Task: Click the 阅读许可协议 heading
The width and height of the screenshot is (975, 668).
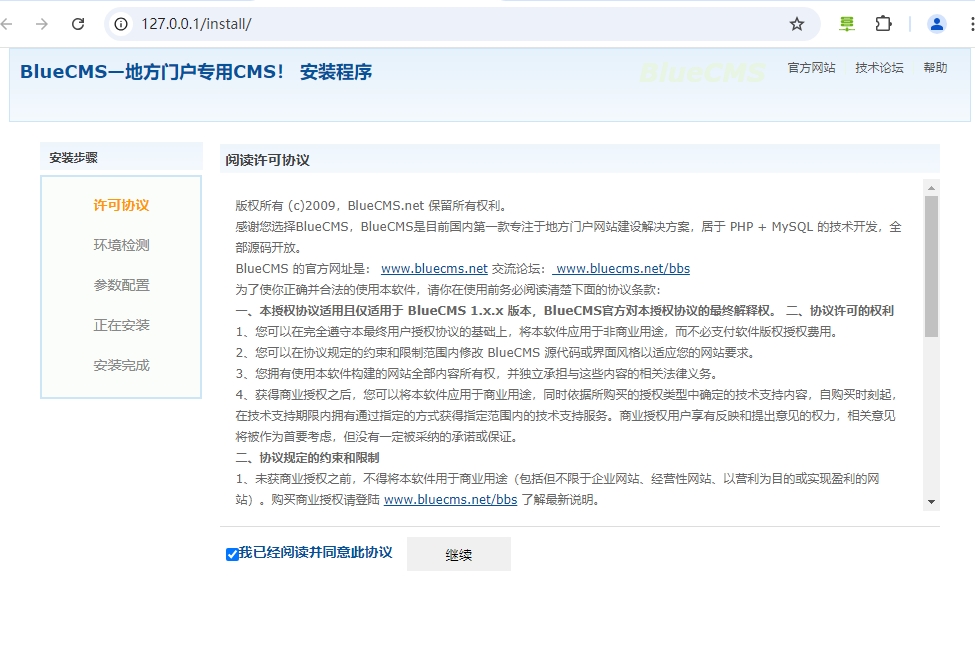Action: coord(267,160)
